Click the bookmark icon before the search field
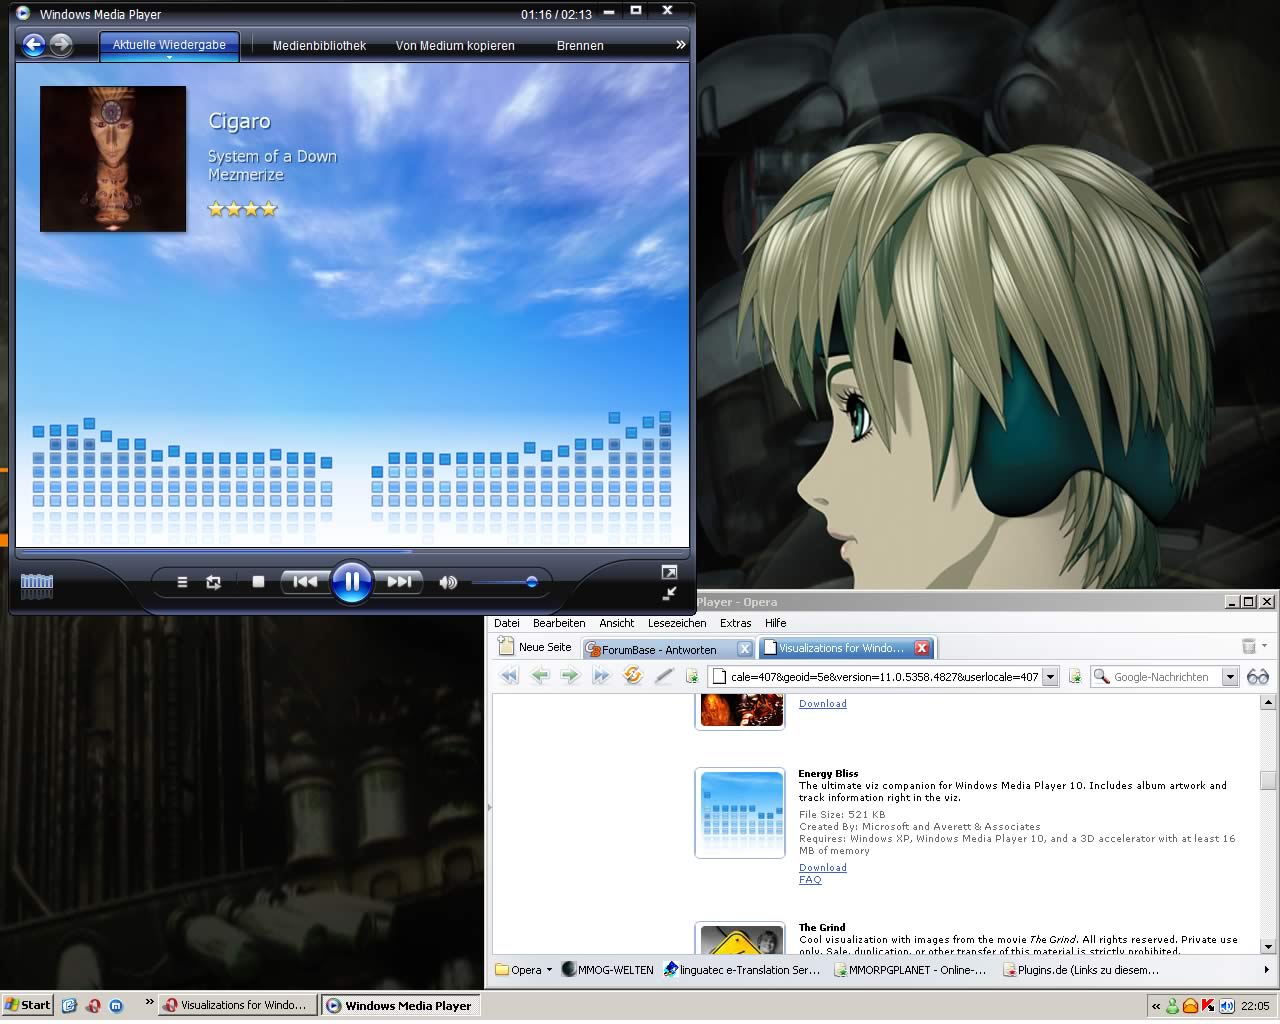The width and height of the screenshot is (1280, 1024). coord(1075,677)
